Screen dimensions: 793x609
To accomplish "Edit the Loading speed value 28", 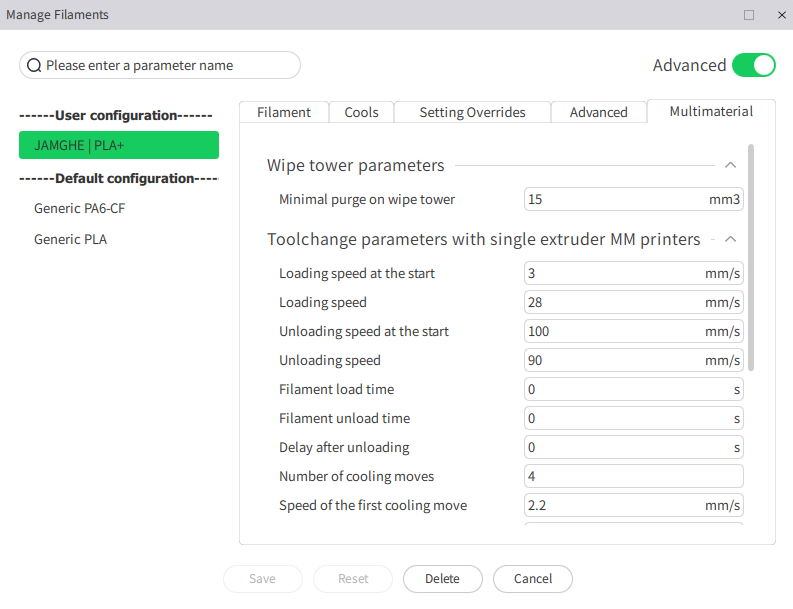I will (634, 302).
